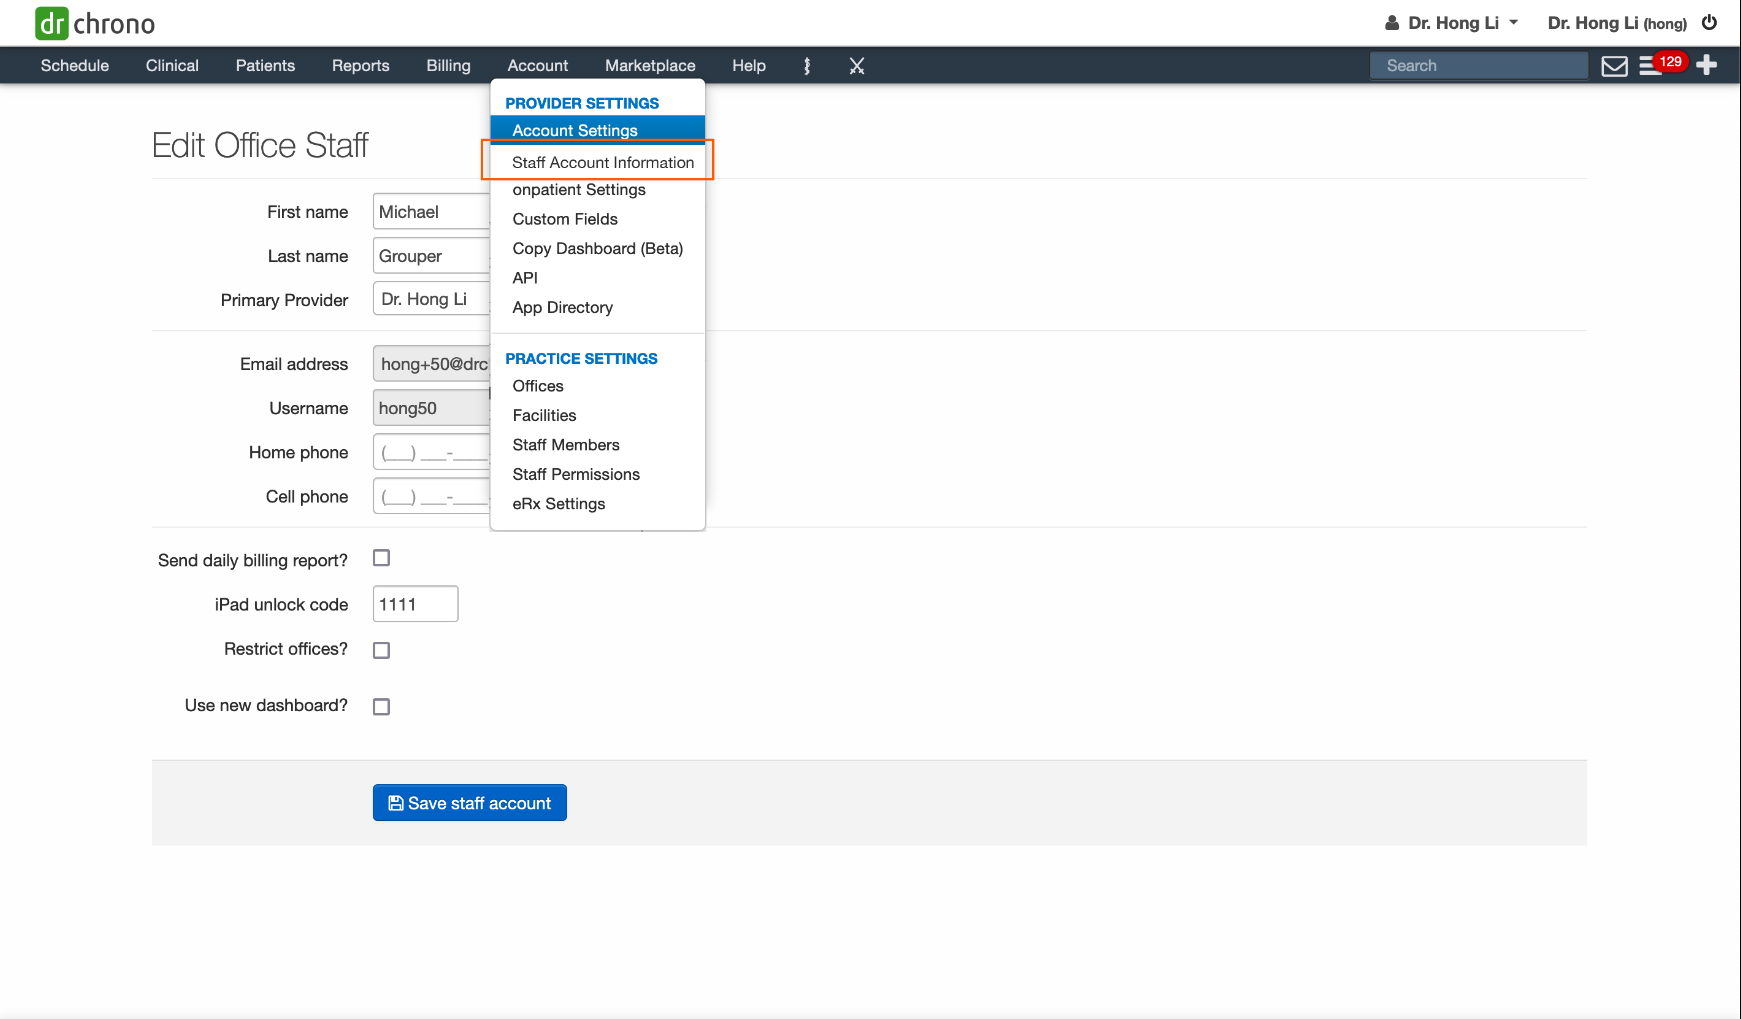Image resolution: width=1741 pixels, height=1019 pixels.
Task: Open the Reports menu
Action: (361, 66)
